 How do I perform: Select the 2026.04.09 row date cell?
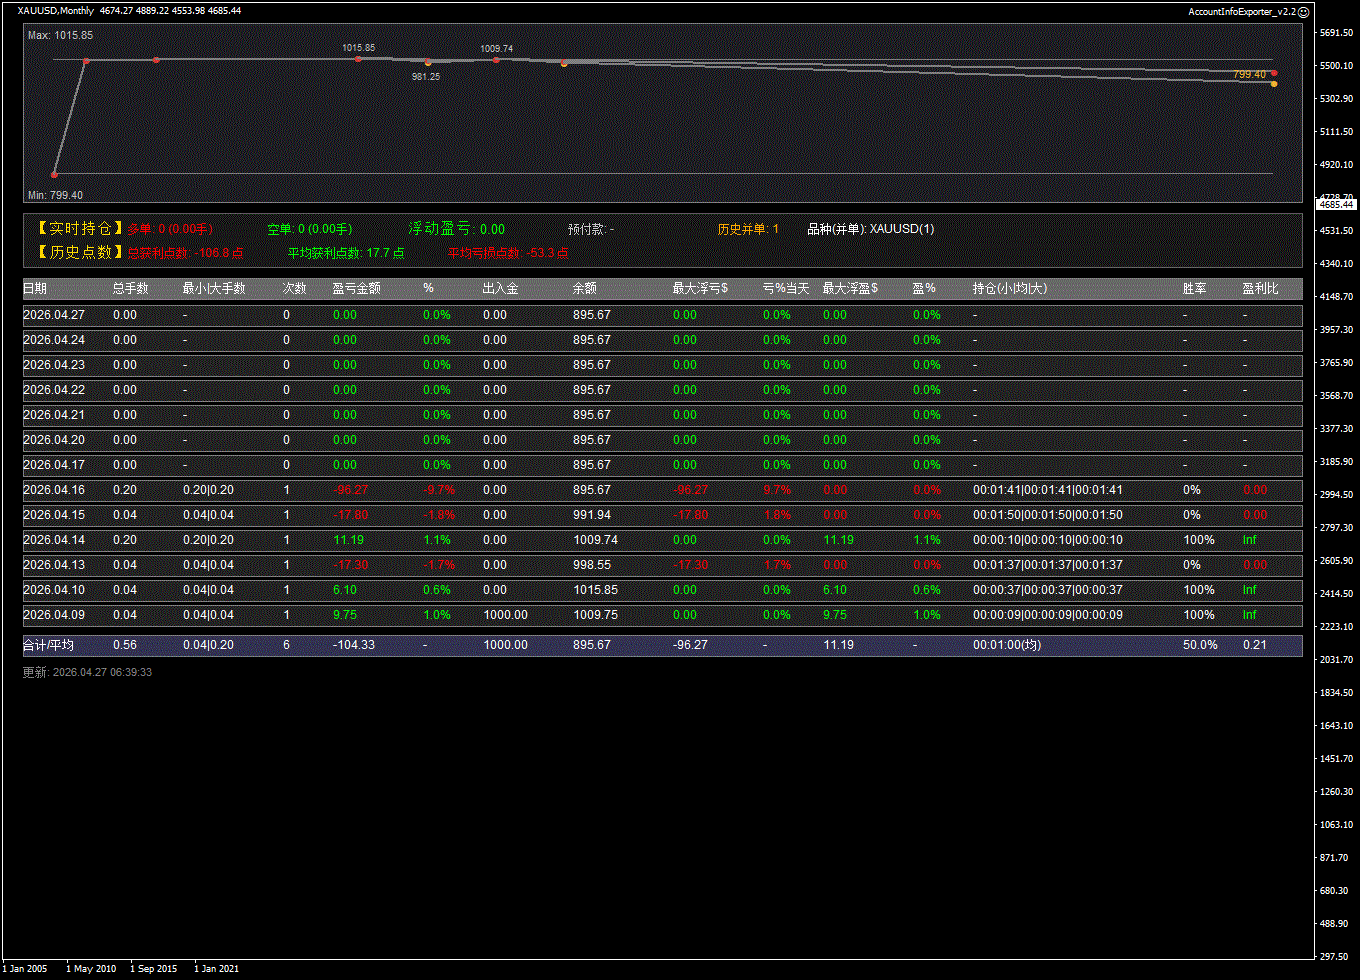point(54,615)
